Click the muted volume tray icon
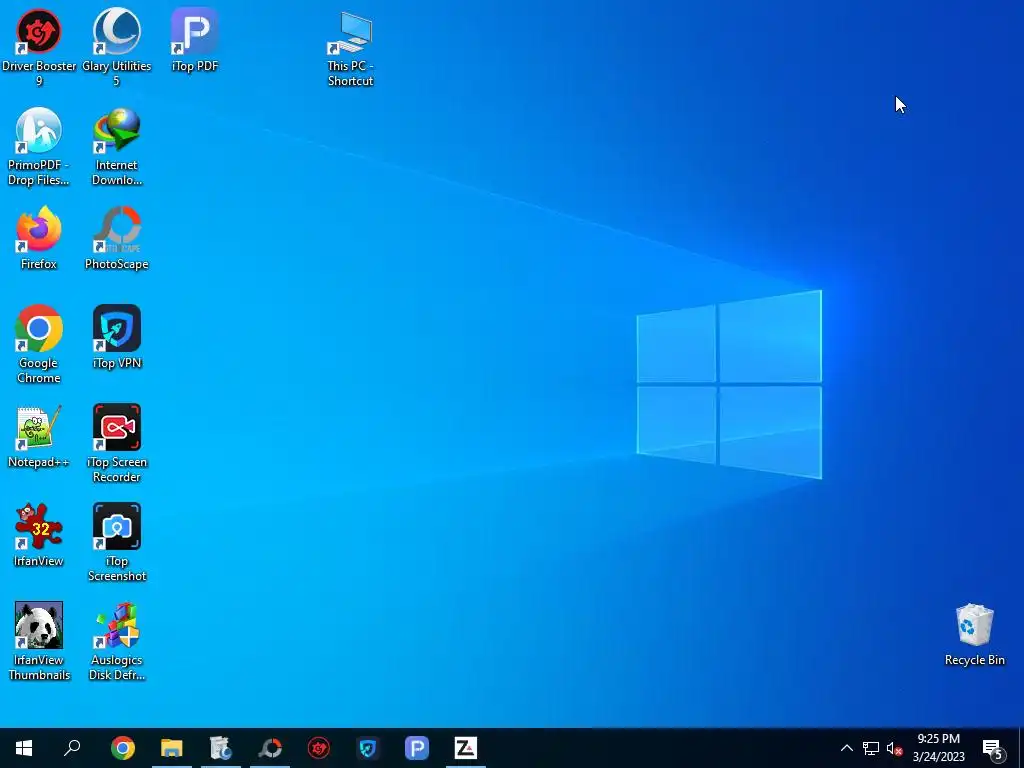Viewport: 1024px width, 768px height. pos(894,748)
